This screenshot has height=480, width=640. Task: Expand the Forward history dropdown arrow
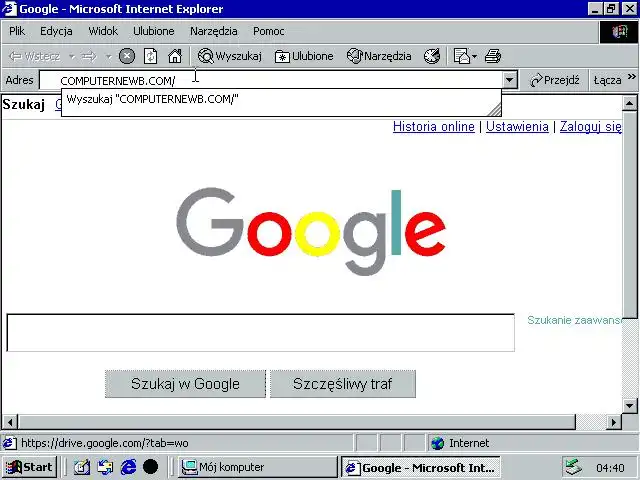(109, 56)
